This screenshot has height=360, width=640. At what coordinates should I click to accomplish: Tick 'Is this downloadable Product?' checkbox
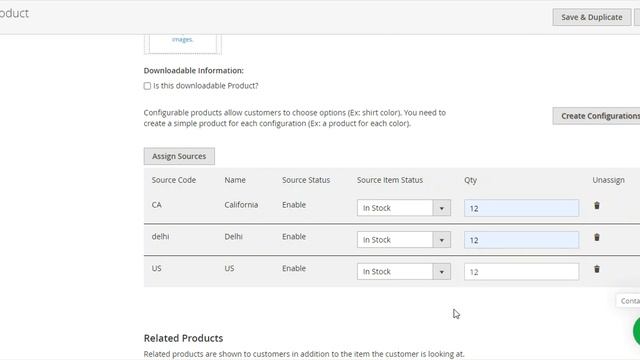point(147,86)
